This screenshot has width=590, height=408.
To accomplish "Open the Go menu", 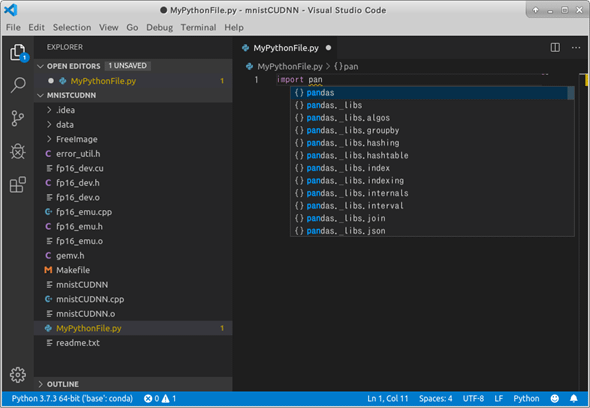I will (132, 27).
